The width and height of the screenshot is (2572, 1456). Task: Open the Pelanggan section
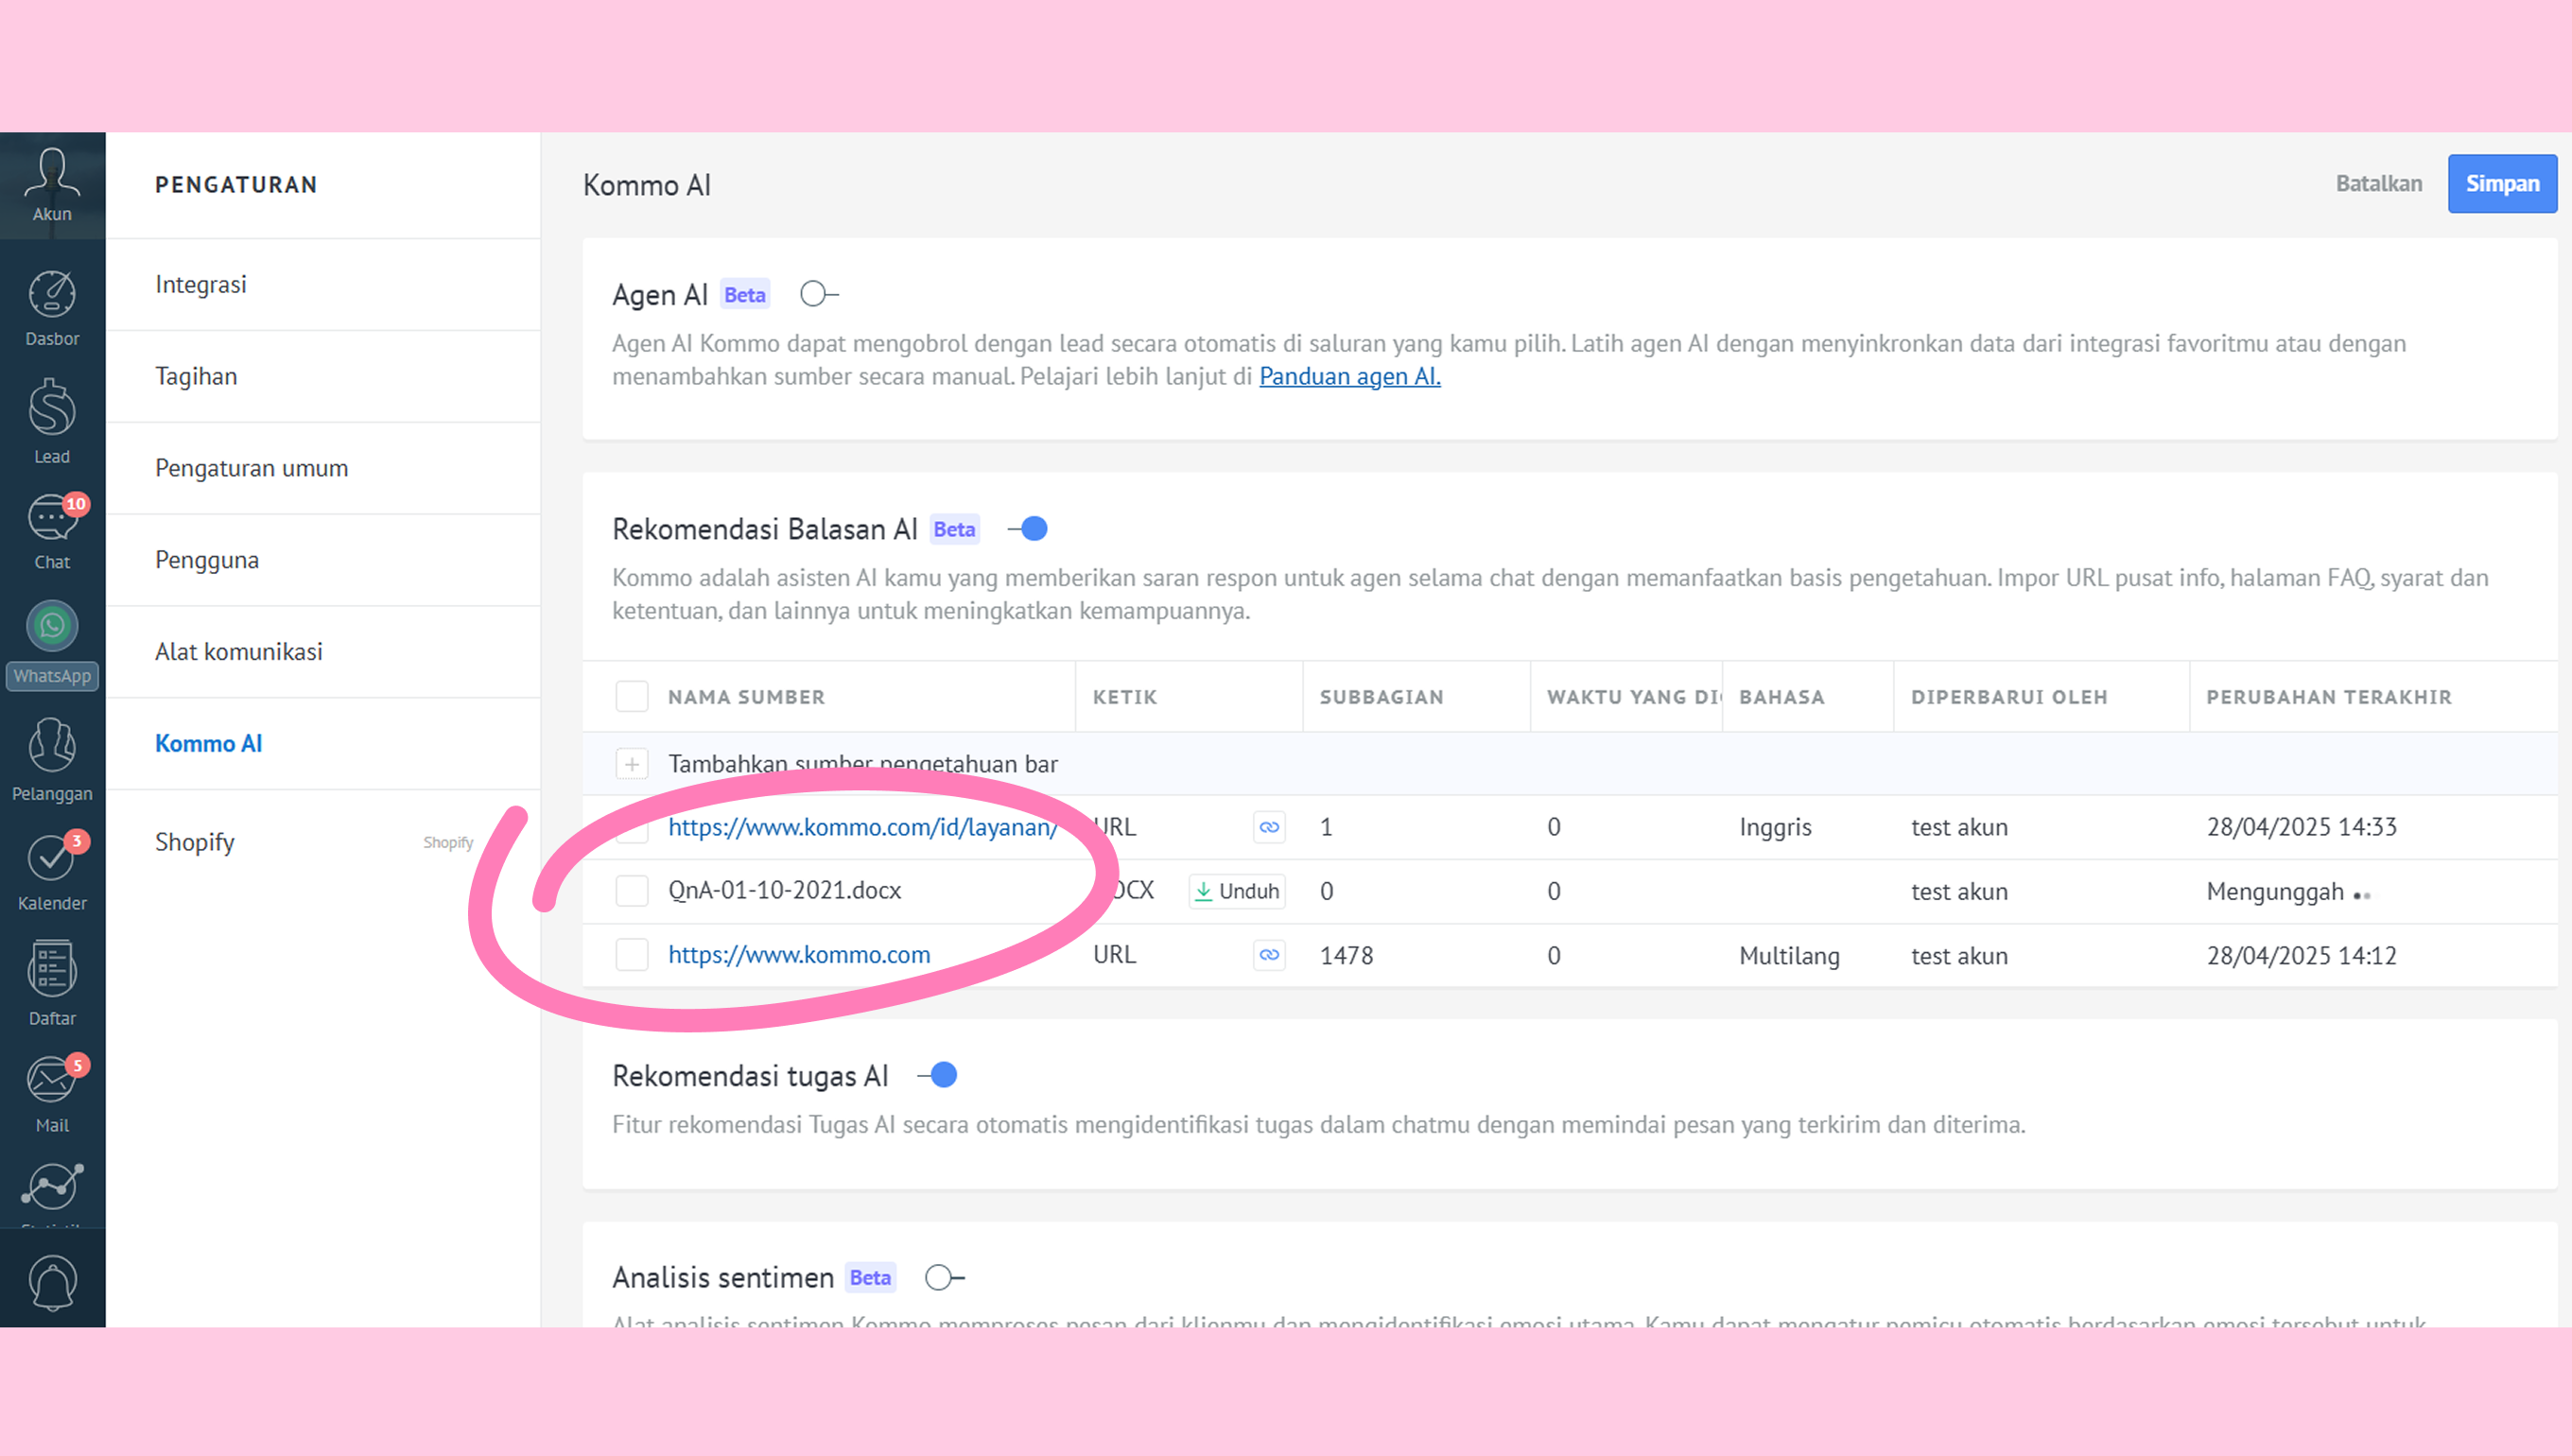52,760
